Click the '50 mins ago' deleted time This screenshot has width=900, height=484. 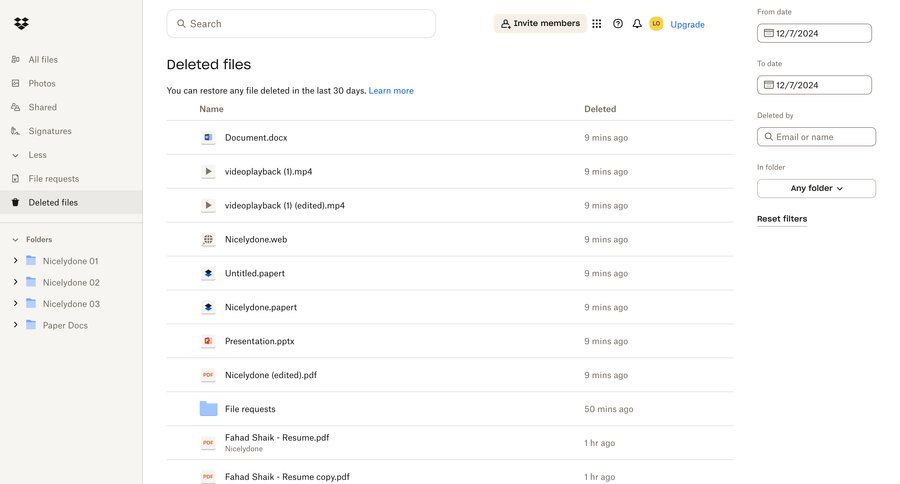pos(608,409)
